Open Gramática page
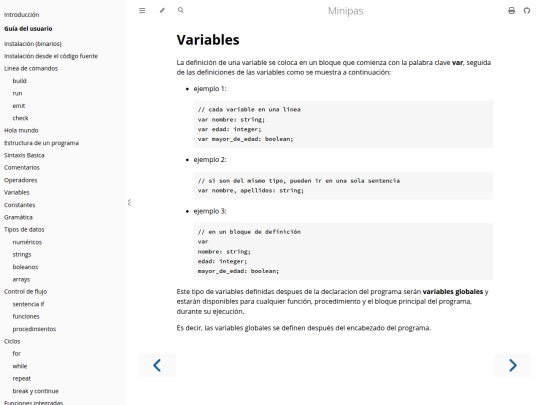The height and width of the screenshot is (405, 540). (x=18, y=217)
